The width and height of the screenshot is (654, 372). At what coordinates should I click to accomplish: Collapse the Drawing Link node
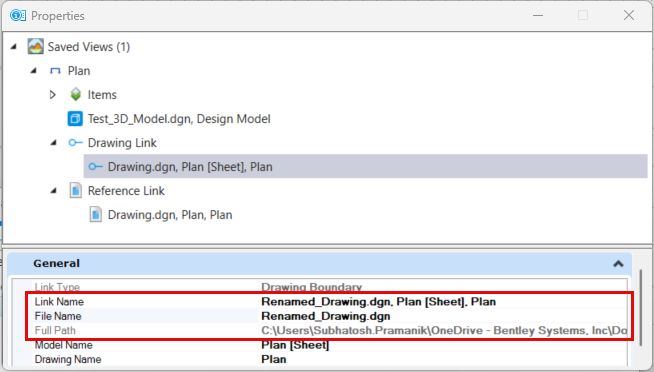click(x=54, y=143)
